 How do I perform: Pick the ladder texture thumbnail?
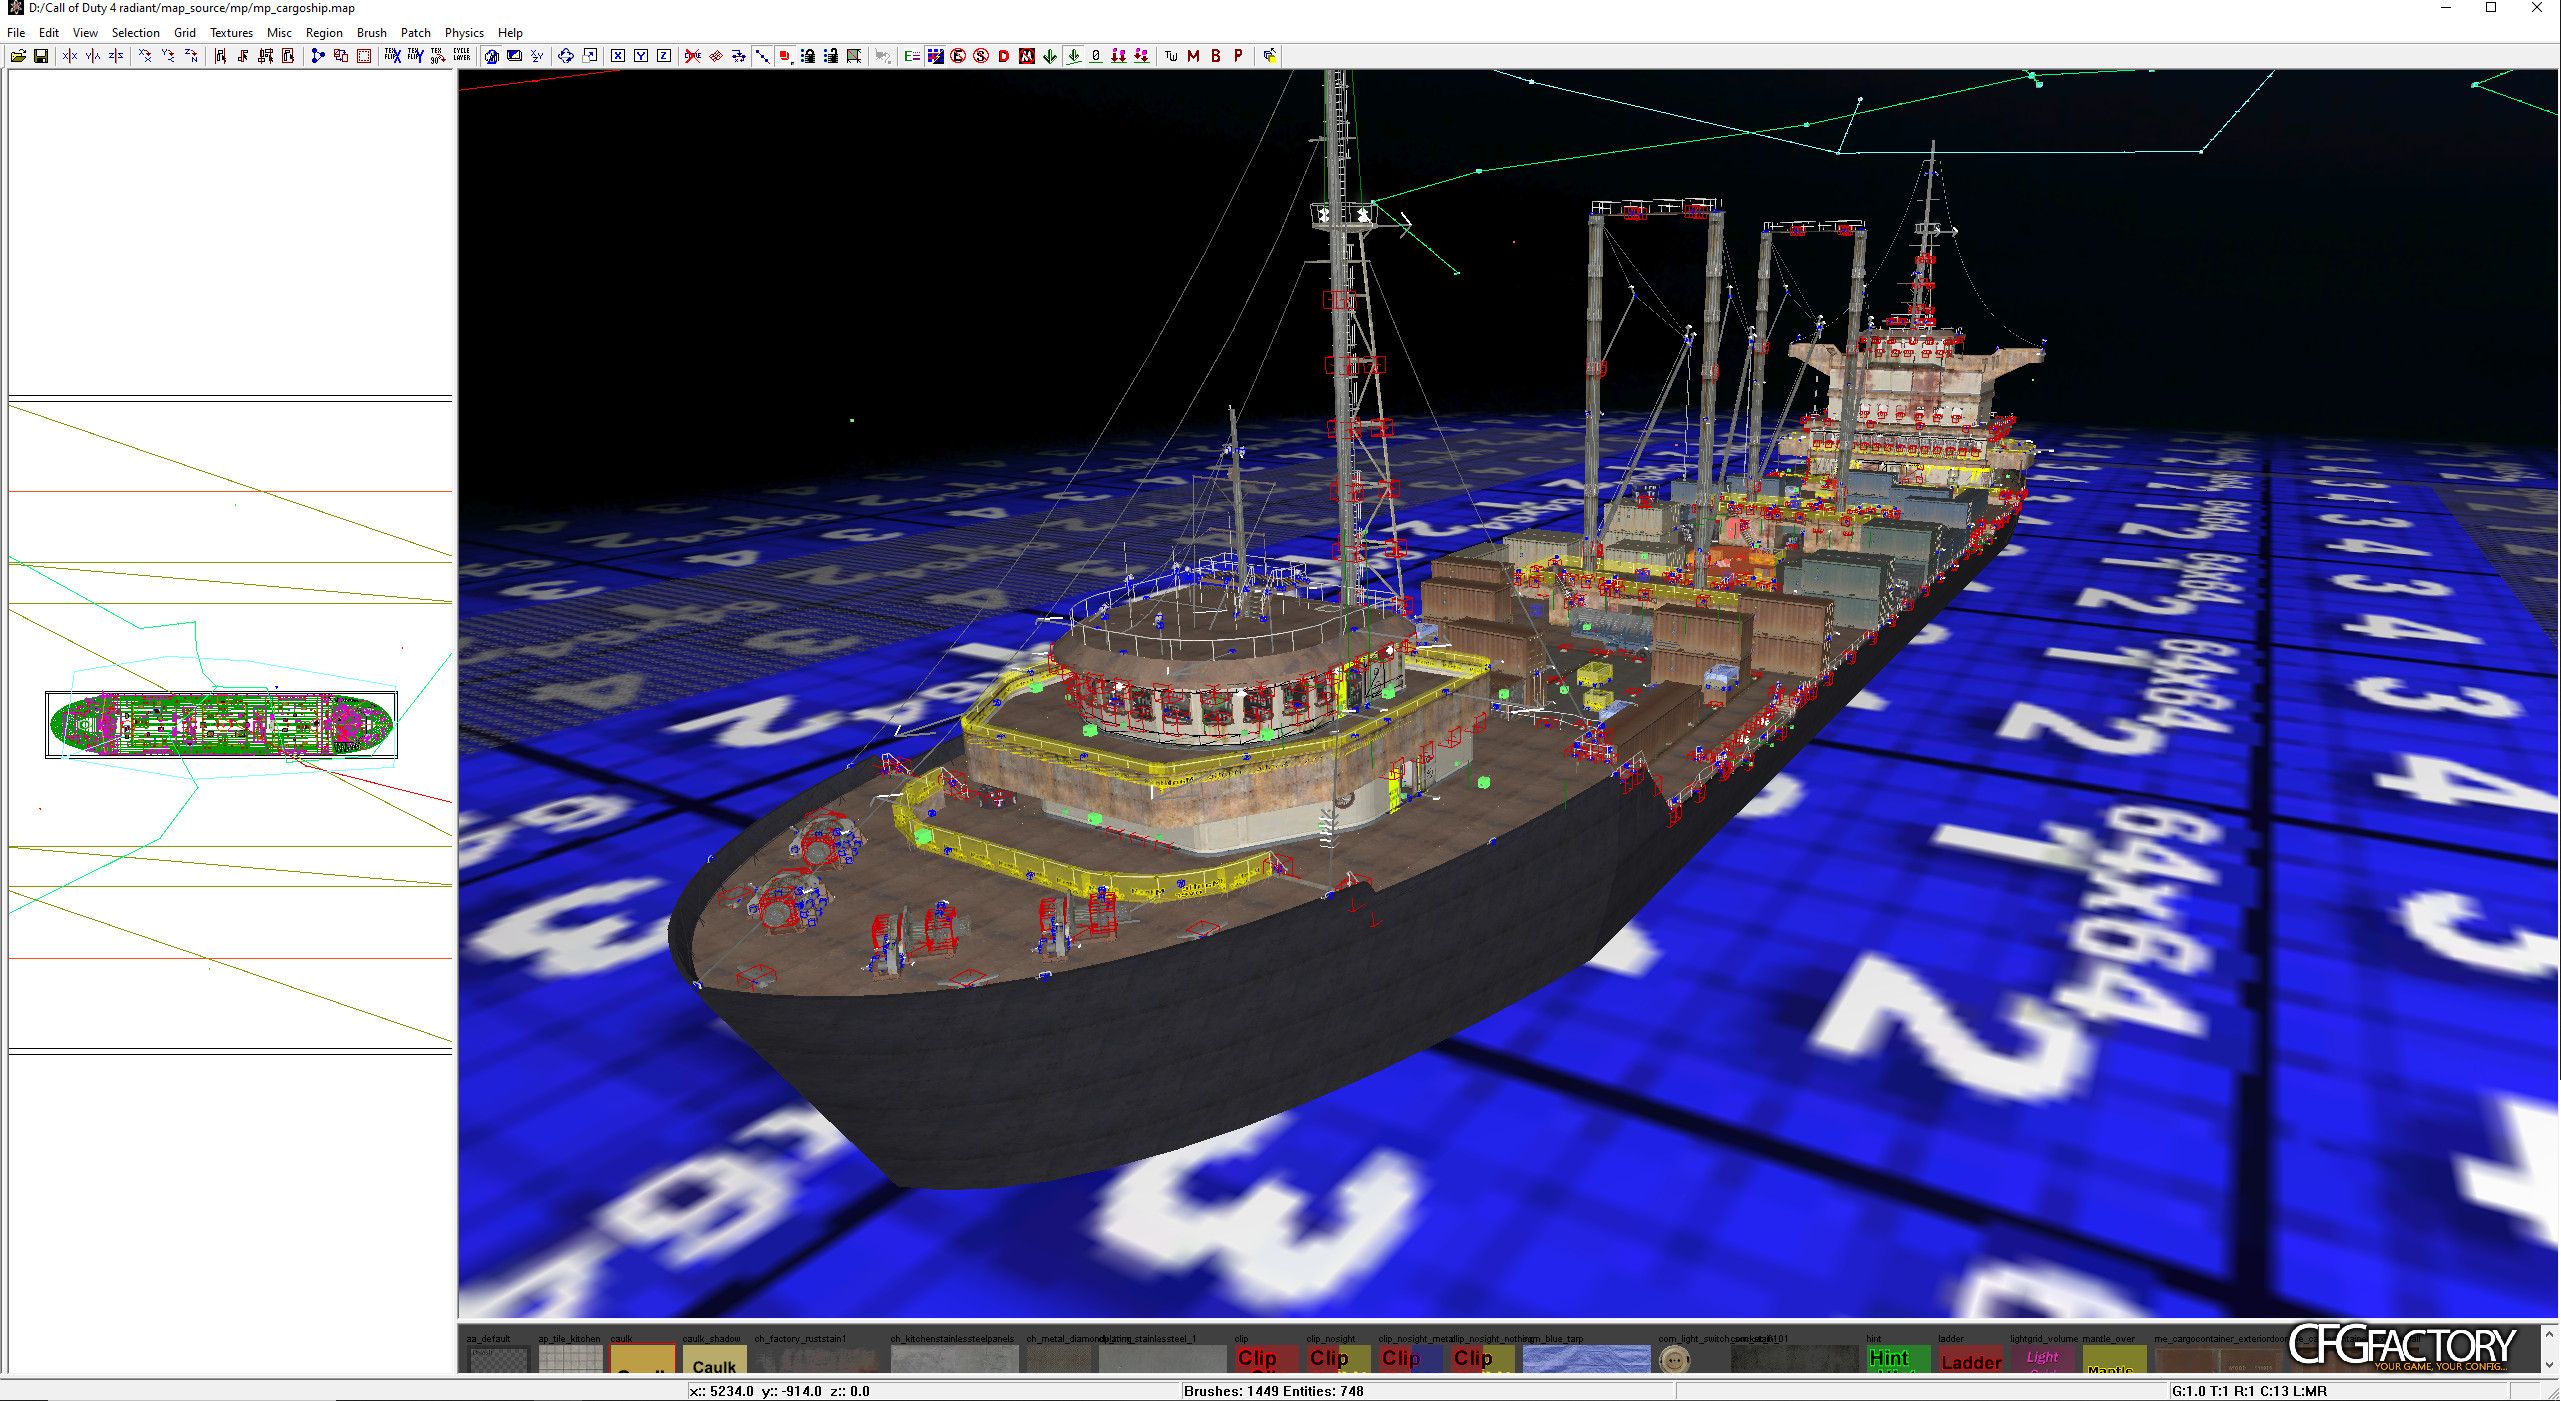(x=1970, y=1358)
